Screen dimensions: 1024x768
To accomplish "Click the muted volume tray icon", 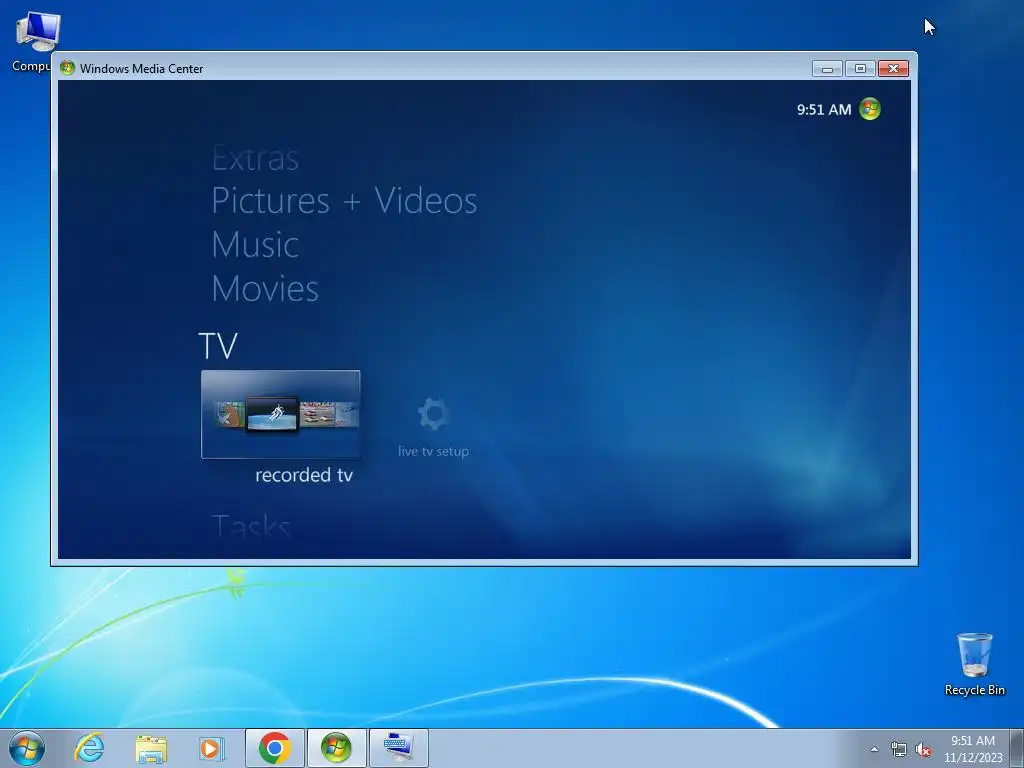I will (923, 749).
